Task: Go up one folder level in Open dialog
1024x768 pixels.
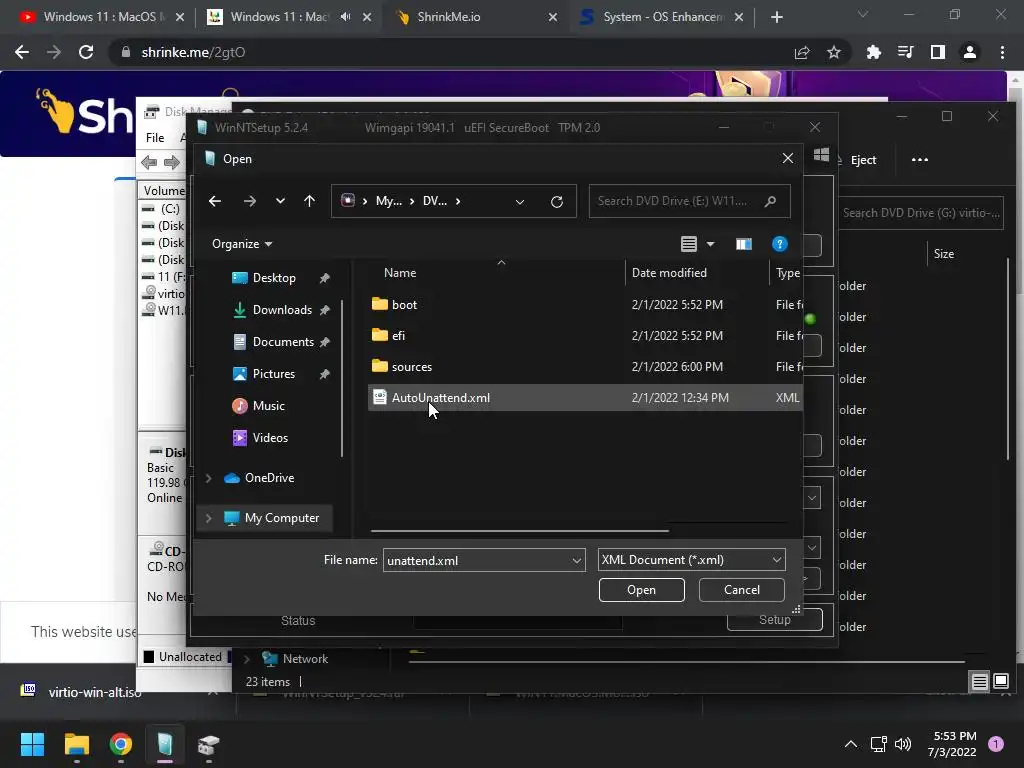Action: tap(310, 201)
